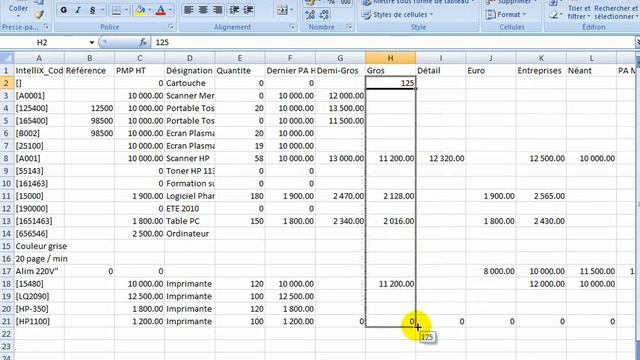This screenshot has height=360, width=640.
Task: Open fill color dropdown arrow
Action: pyautogui.click(x=150, y=10)
